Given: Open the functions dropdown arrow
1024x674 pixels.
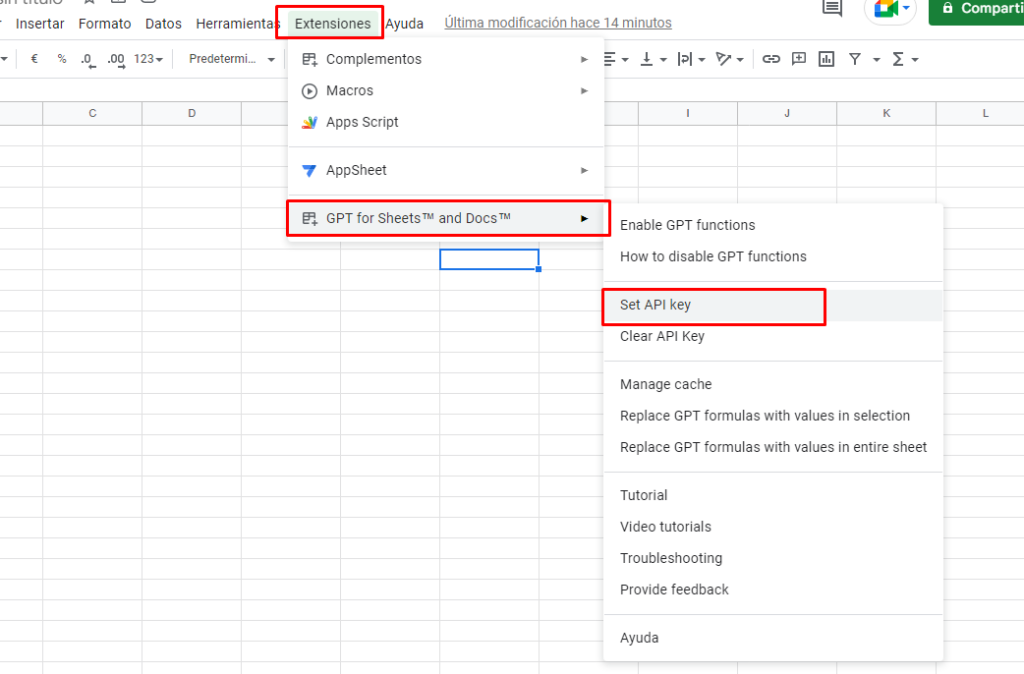Looking at the screenshot, I should (915, 59).
